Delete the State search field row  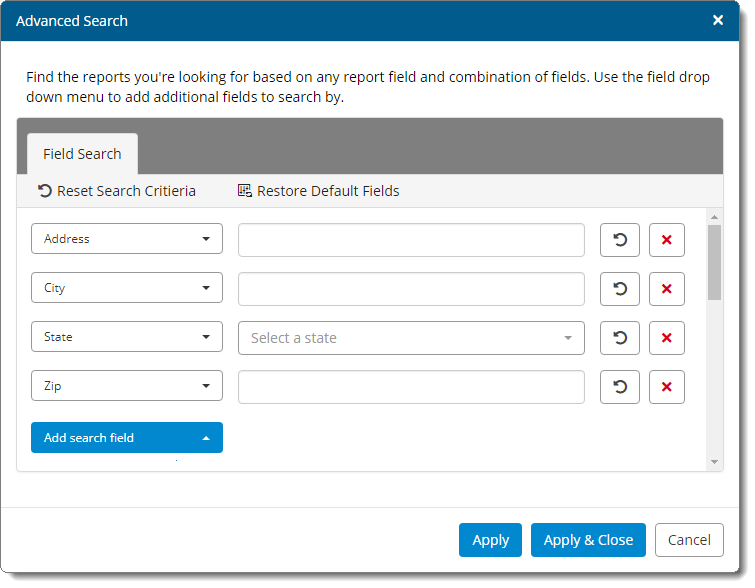666,338
